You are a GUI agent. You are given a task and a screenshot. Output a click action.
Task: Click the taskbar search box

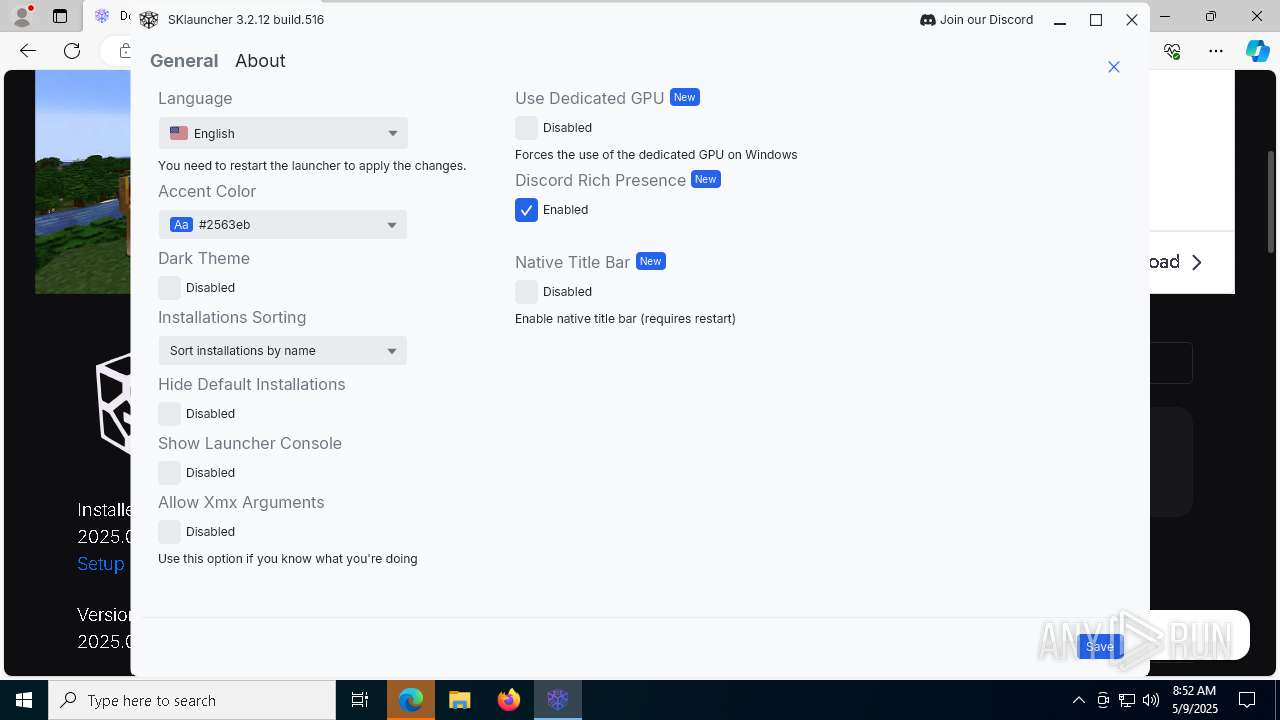[x=192, y=700]
